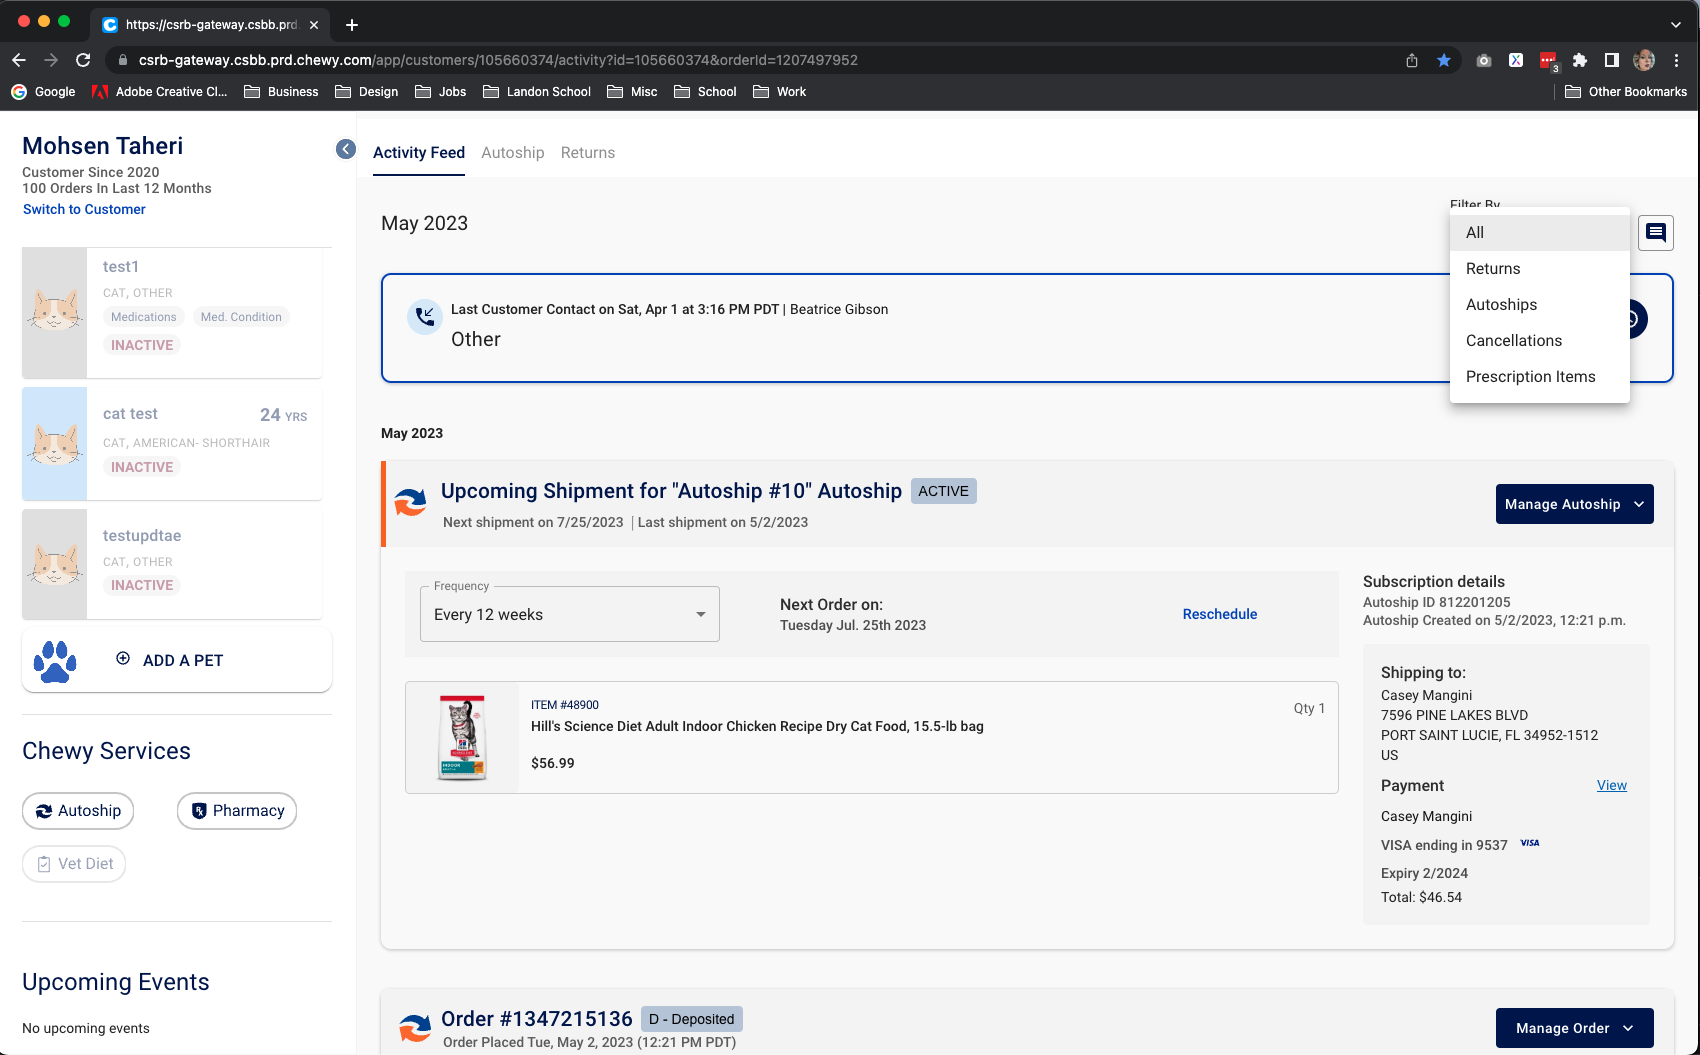Open the cat test pet avatar
1700x1055 pixels.
pos(55,444)
